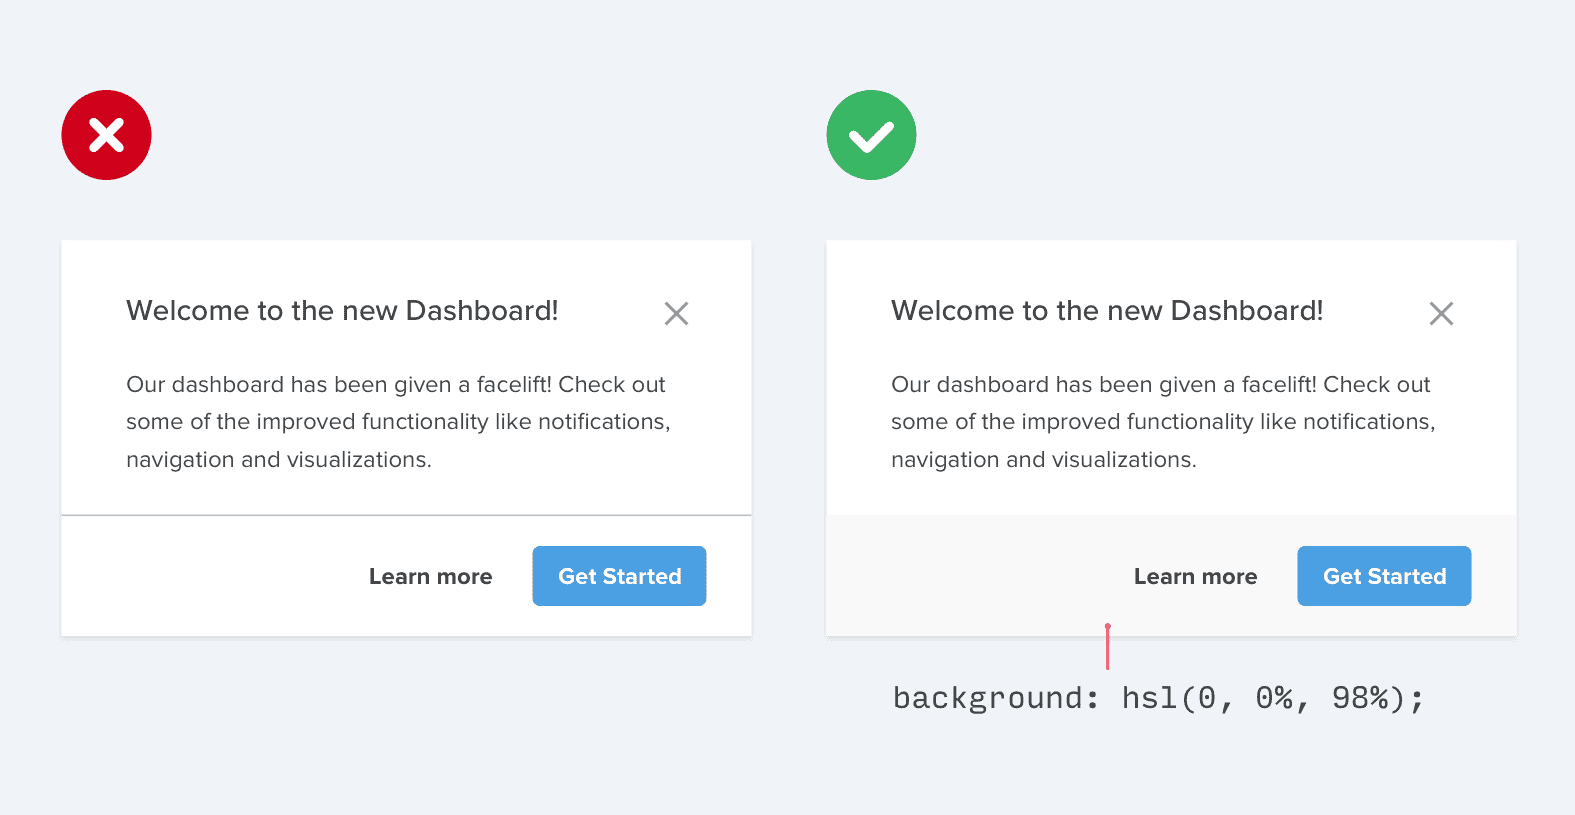Click Learn more in the right dialog
This screenshot has width=1575, height=815.
(x=1195, y=577)
